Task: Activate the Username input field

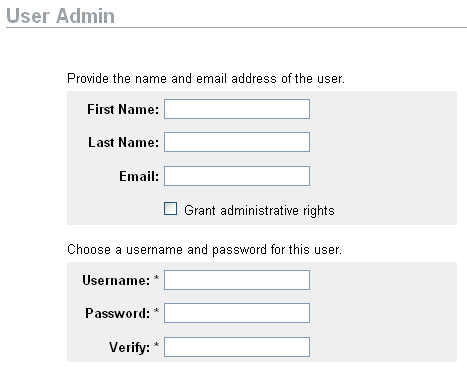Action: (x=237, y=280)
